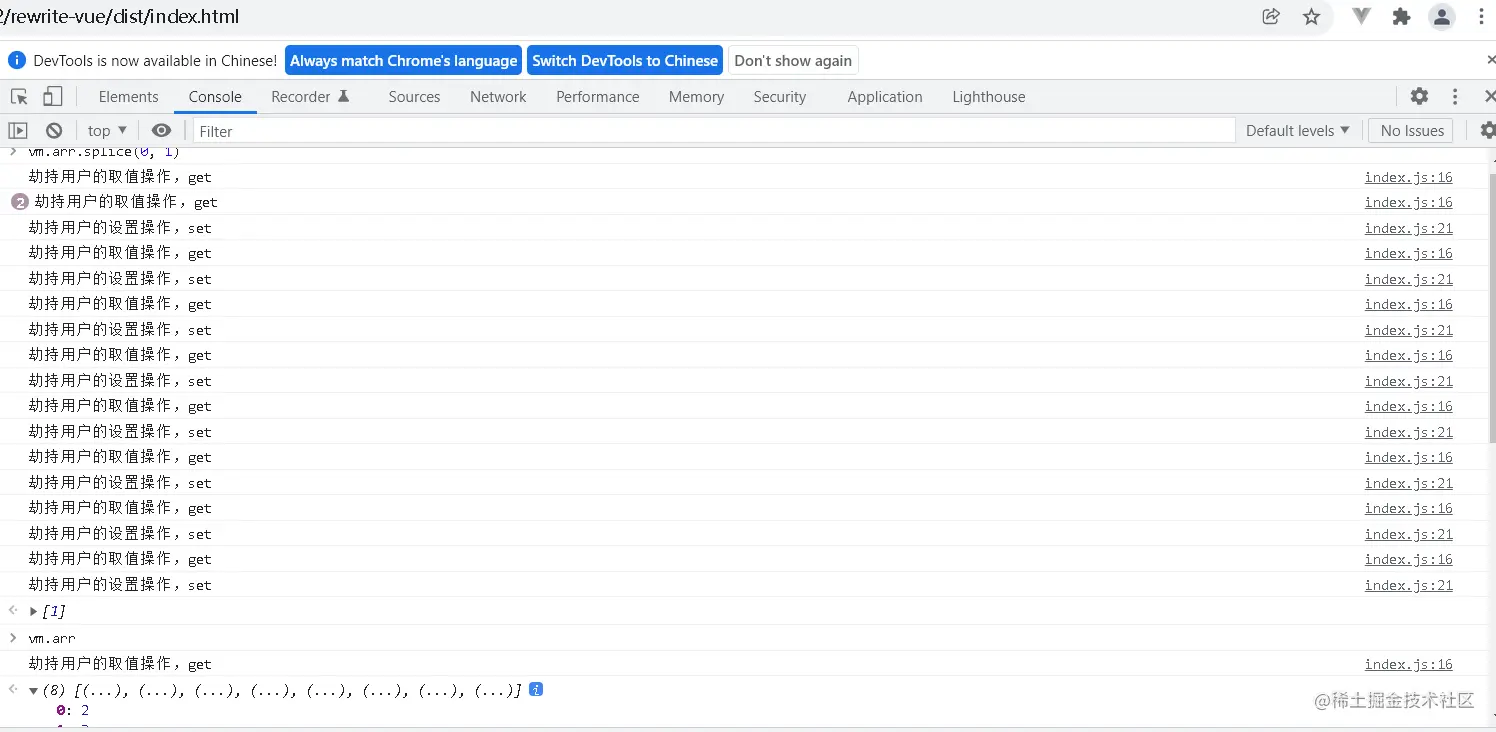
Task: Toggle the device toolbar icon
Action: 52,96
